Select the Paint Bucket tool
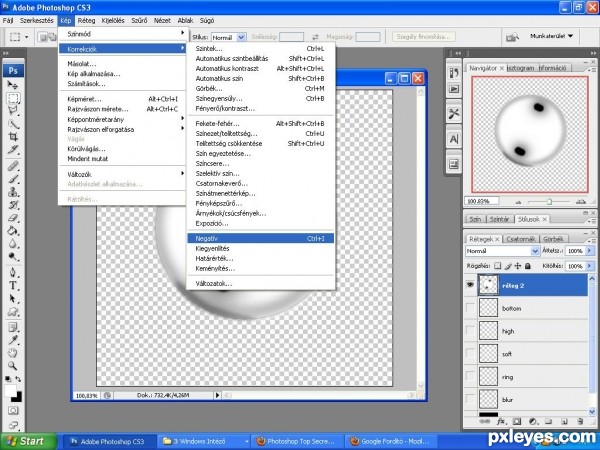This screenshot has width=600, height=450. click(x=13, y=231)
